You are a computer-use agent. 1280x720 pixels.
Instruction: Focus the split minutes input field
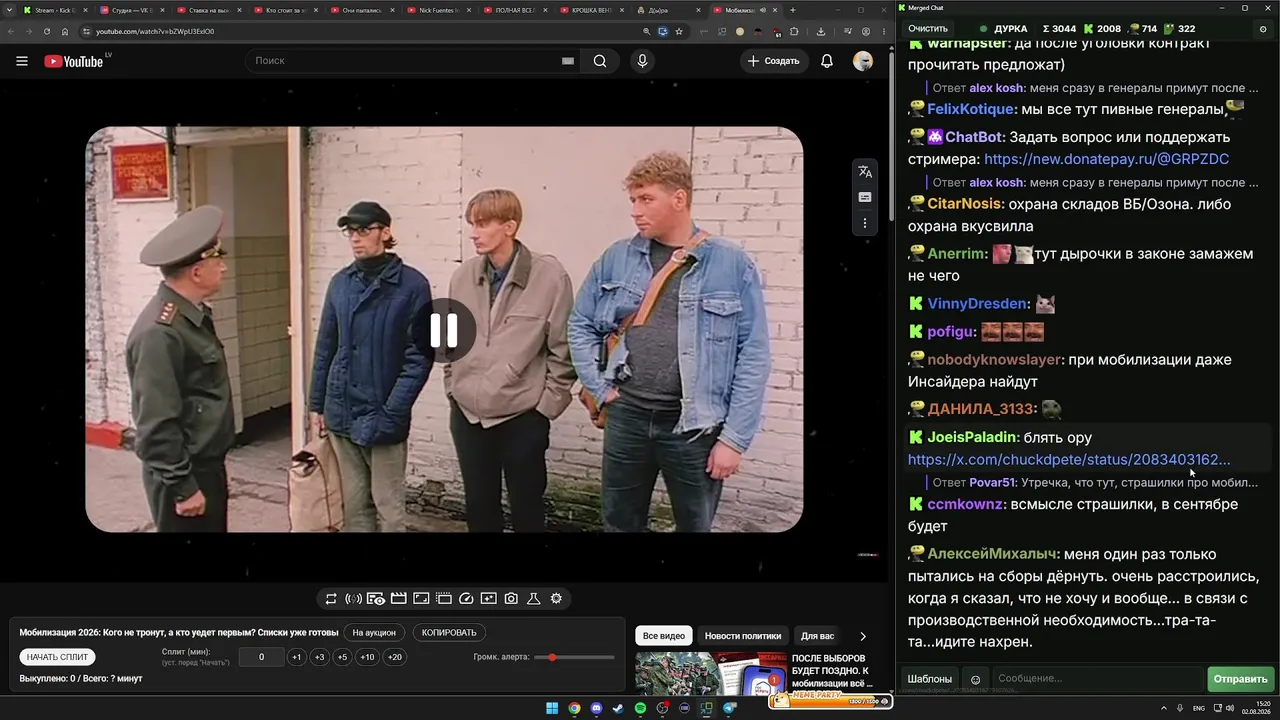(262, 657)
